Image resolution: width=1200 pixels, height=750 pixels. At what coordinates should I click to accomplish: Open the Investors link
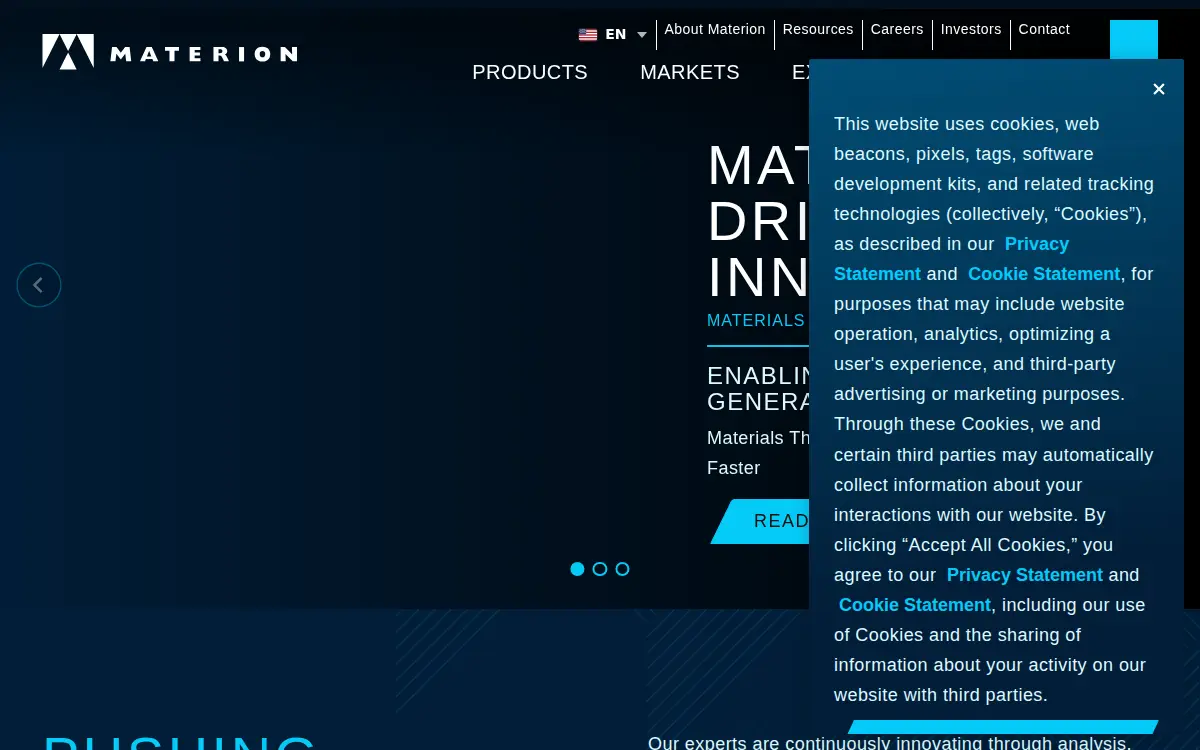click(x=971, y=30)
